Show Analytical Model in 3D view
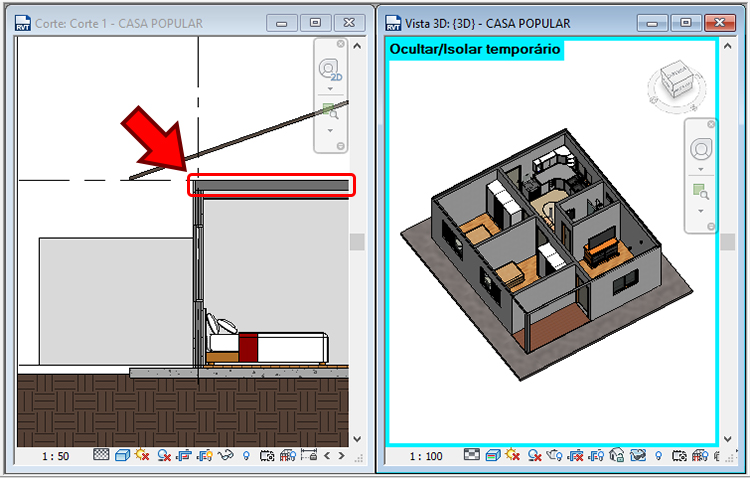This screenshot has width=750, height=478. point(700,456)
